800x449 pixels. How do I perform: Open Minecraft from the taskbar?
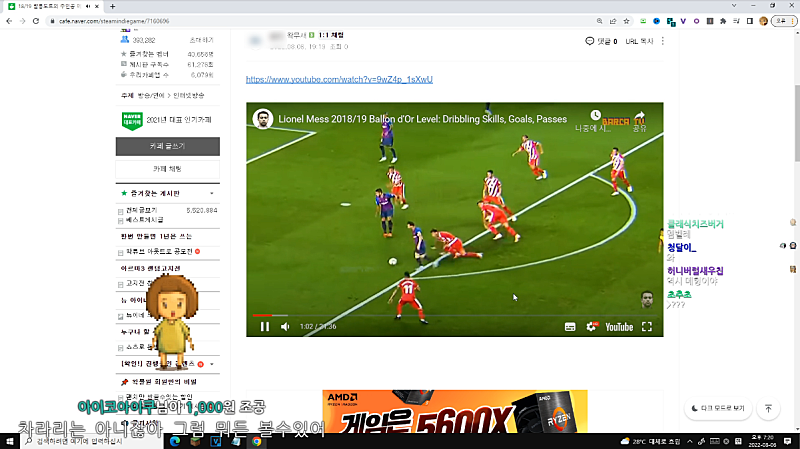click(x=195, y=441)
